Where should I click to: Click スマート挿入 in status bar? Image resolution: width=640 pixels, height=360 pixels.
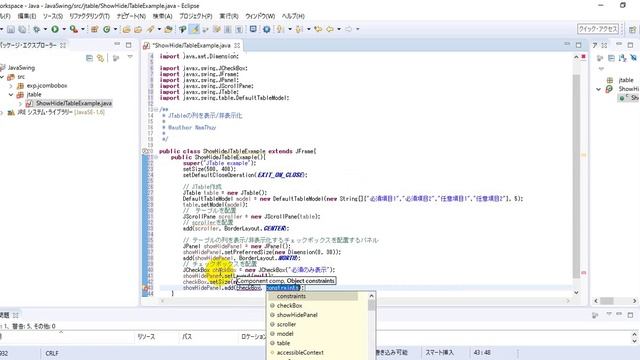point(439,352)
